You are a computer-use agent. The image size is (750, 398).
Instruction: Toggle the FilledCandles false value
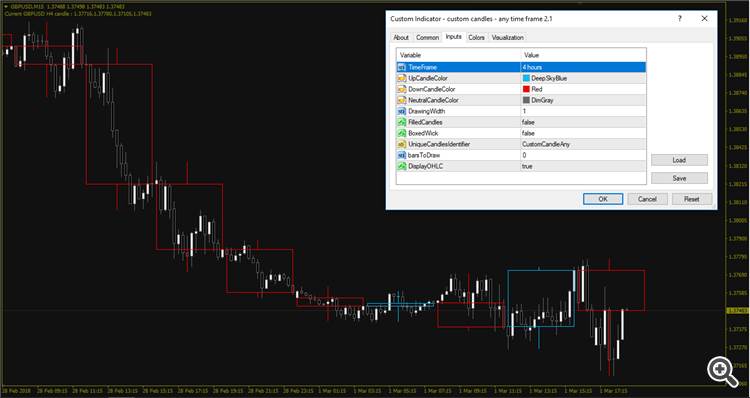(x=583, y=122)
